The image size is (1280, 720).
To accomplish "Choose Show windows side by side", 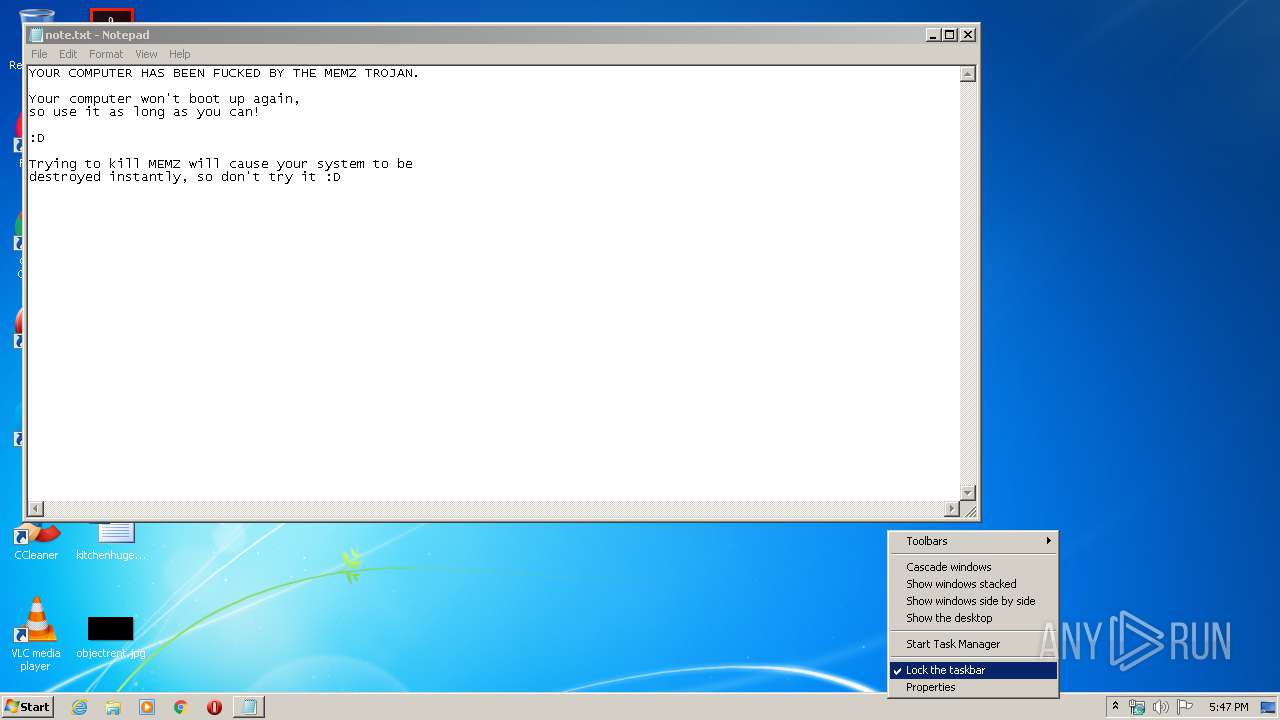I will pos(973,601).
